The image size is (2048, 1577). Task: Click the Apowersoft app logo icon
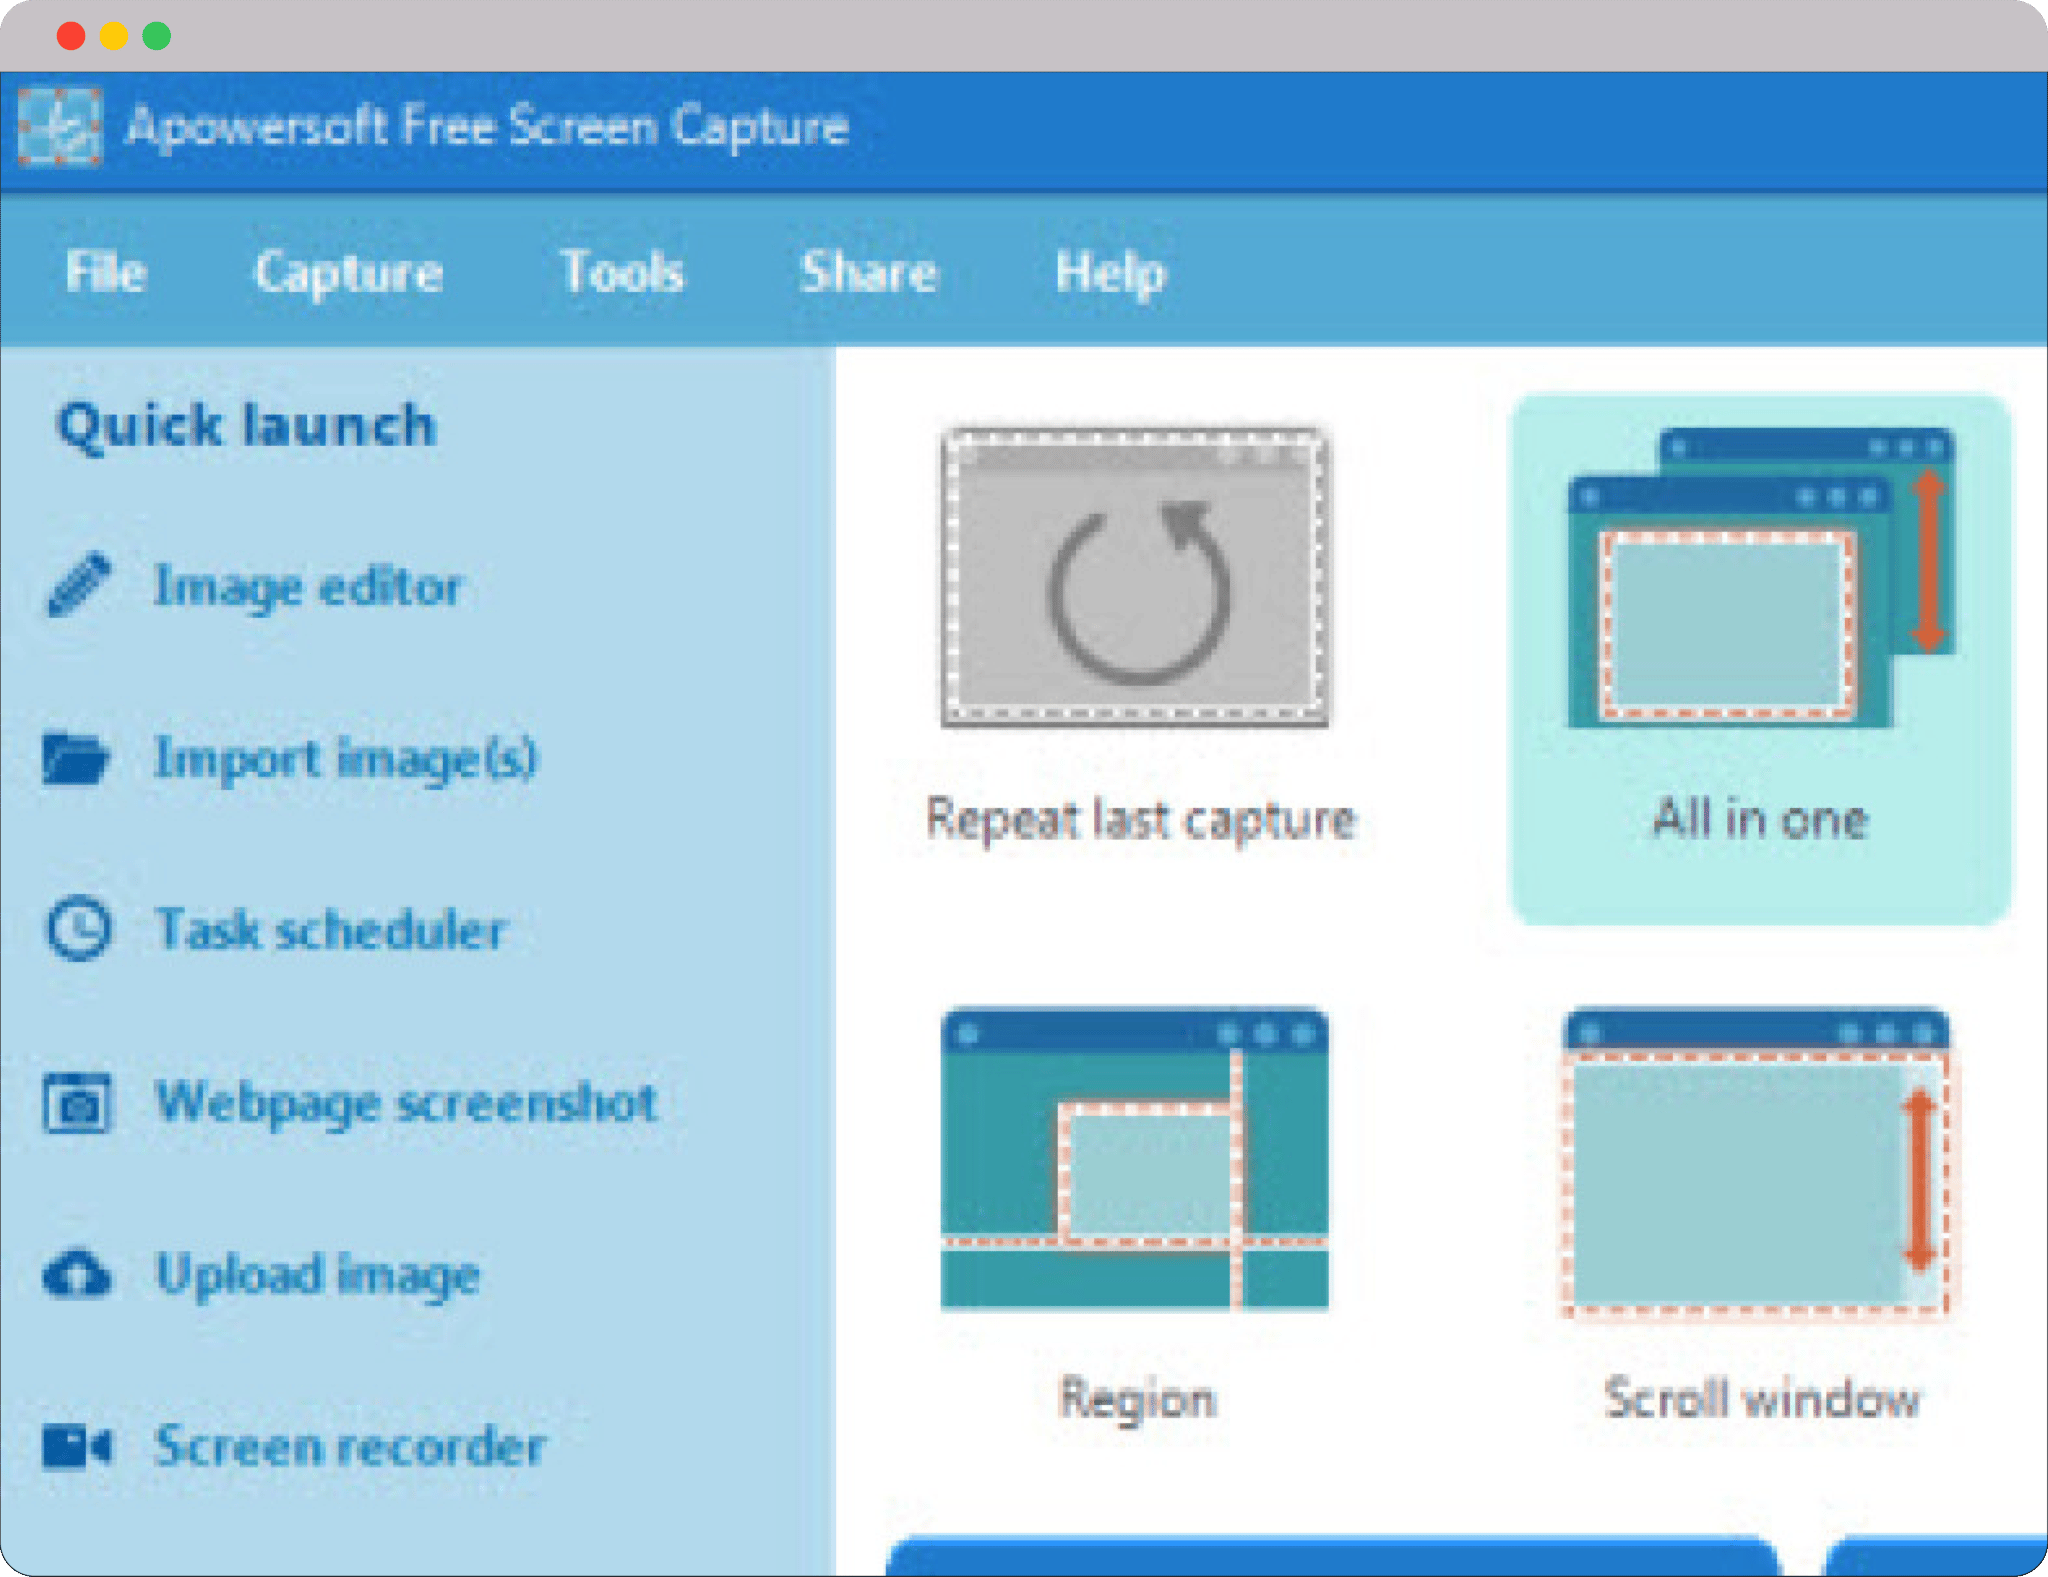(60, 127)
